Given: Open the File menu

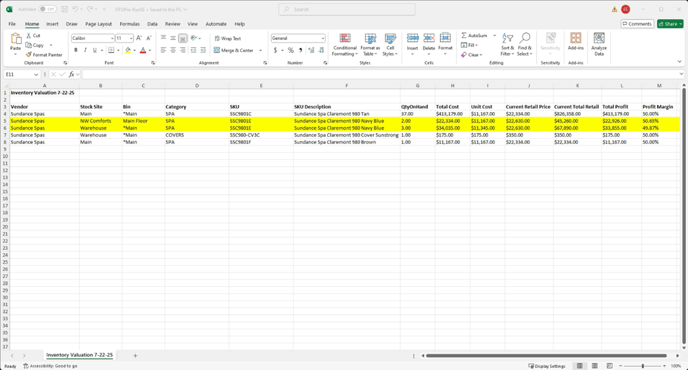Looking at the screenshot, I should 12,24.
